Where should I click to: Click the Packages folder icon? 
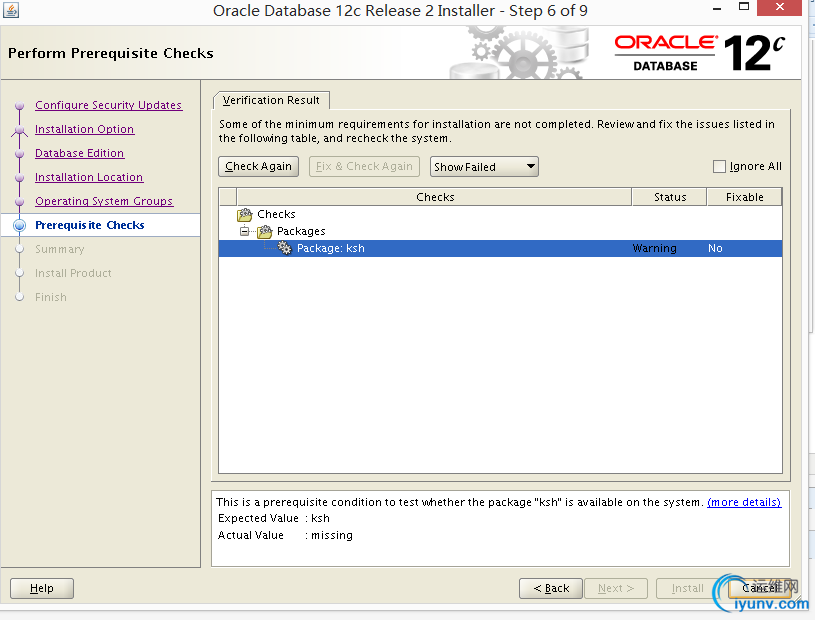coord(265,231)
